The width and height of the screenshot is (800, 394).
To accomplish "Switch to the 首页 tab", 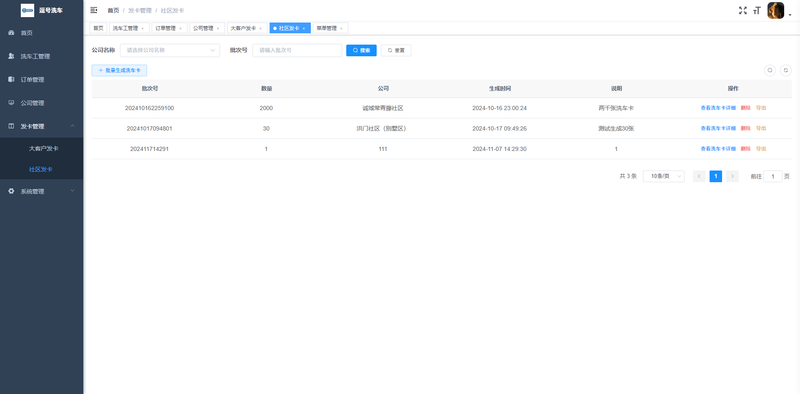I will (x=98, y=28).
